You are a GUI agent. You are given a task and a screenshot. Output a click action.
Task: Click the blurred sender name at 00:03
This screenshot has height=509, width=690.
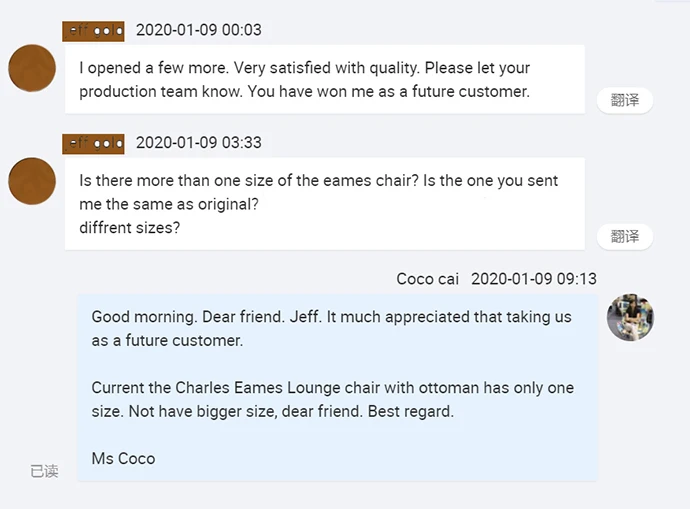tap(93, 31)
